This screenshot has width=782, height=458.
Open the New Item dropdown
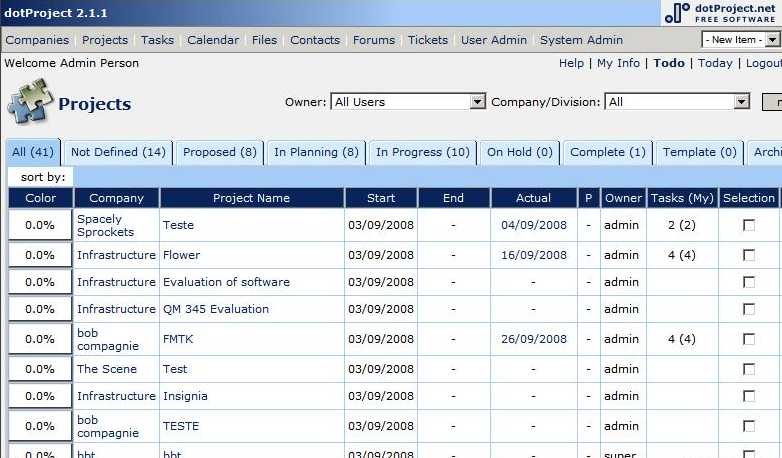click(741, 39)
